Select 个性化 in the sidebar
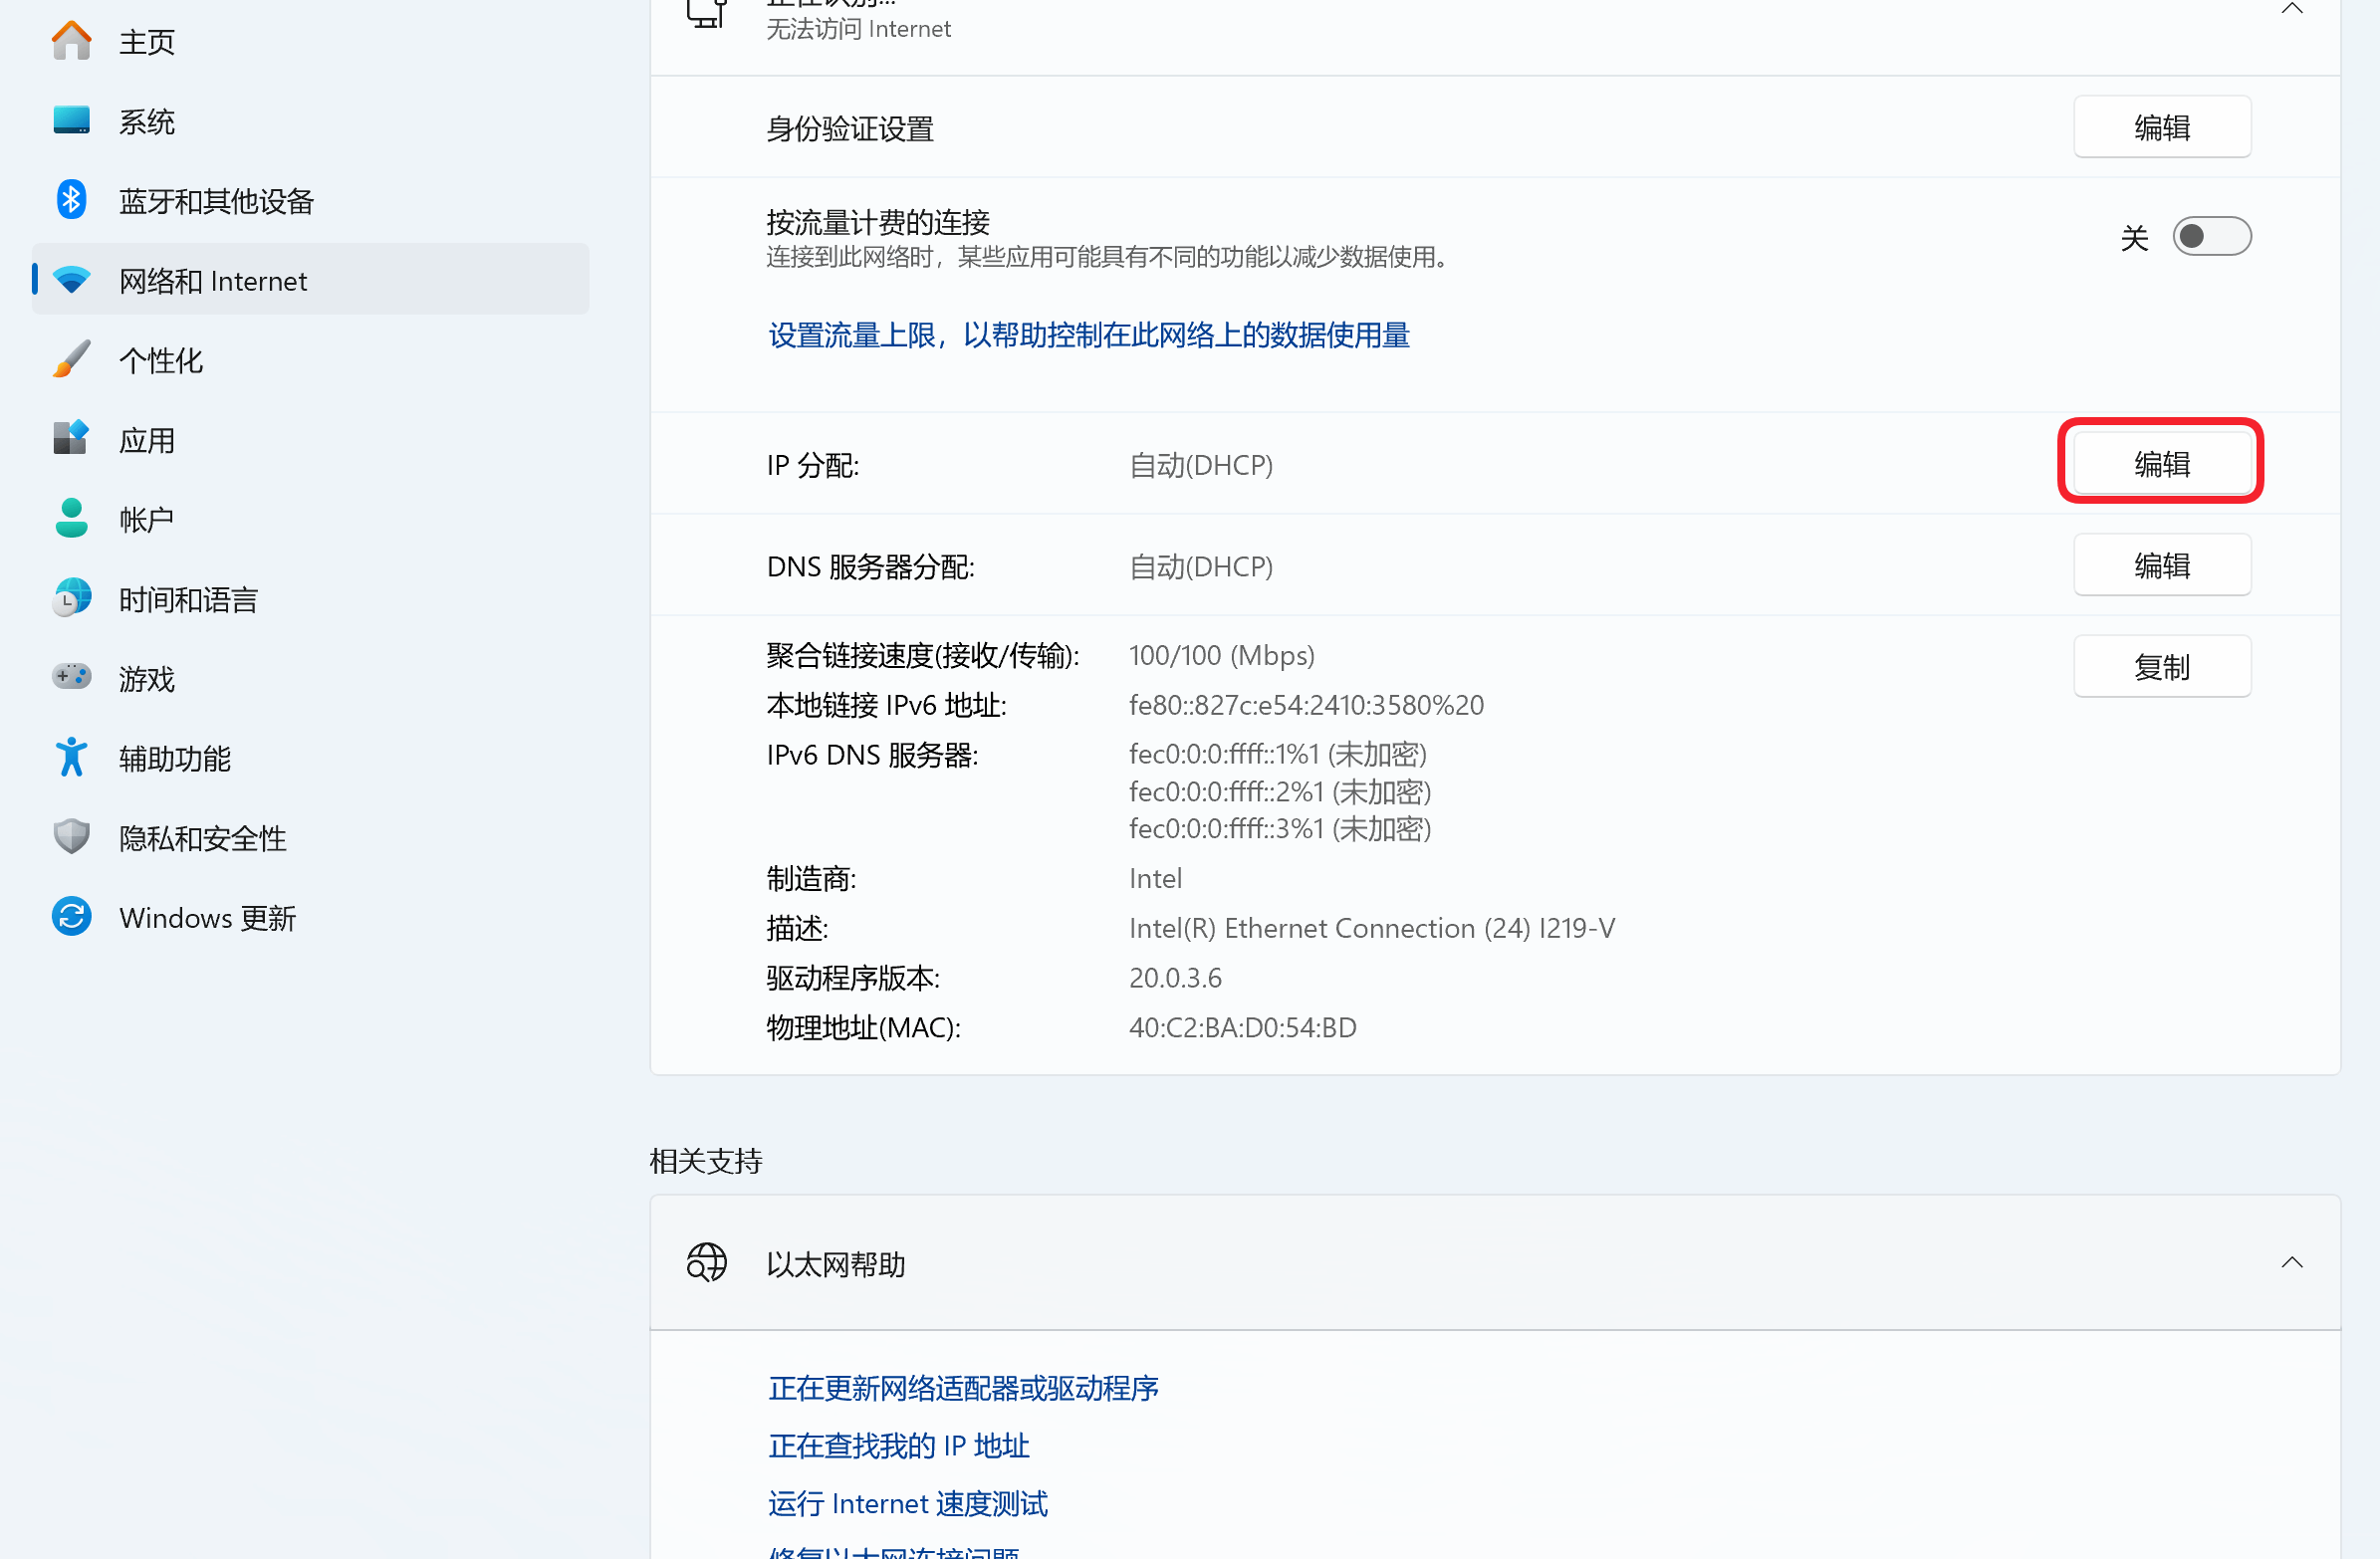 pos(160,359)
